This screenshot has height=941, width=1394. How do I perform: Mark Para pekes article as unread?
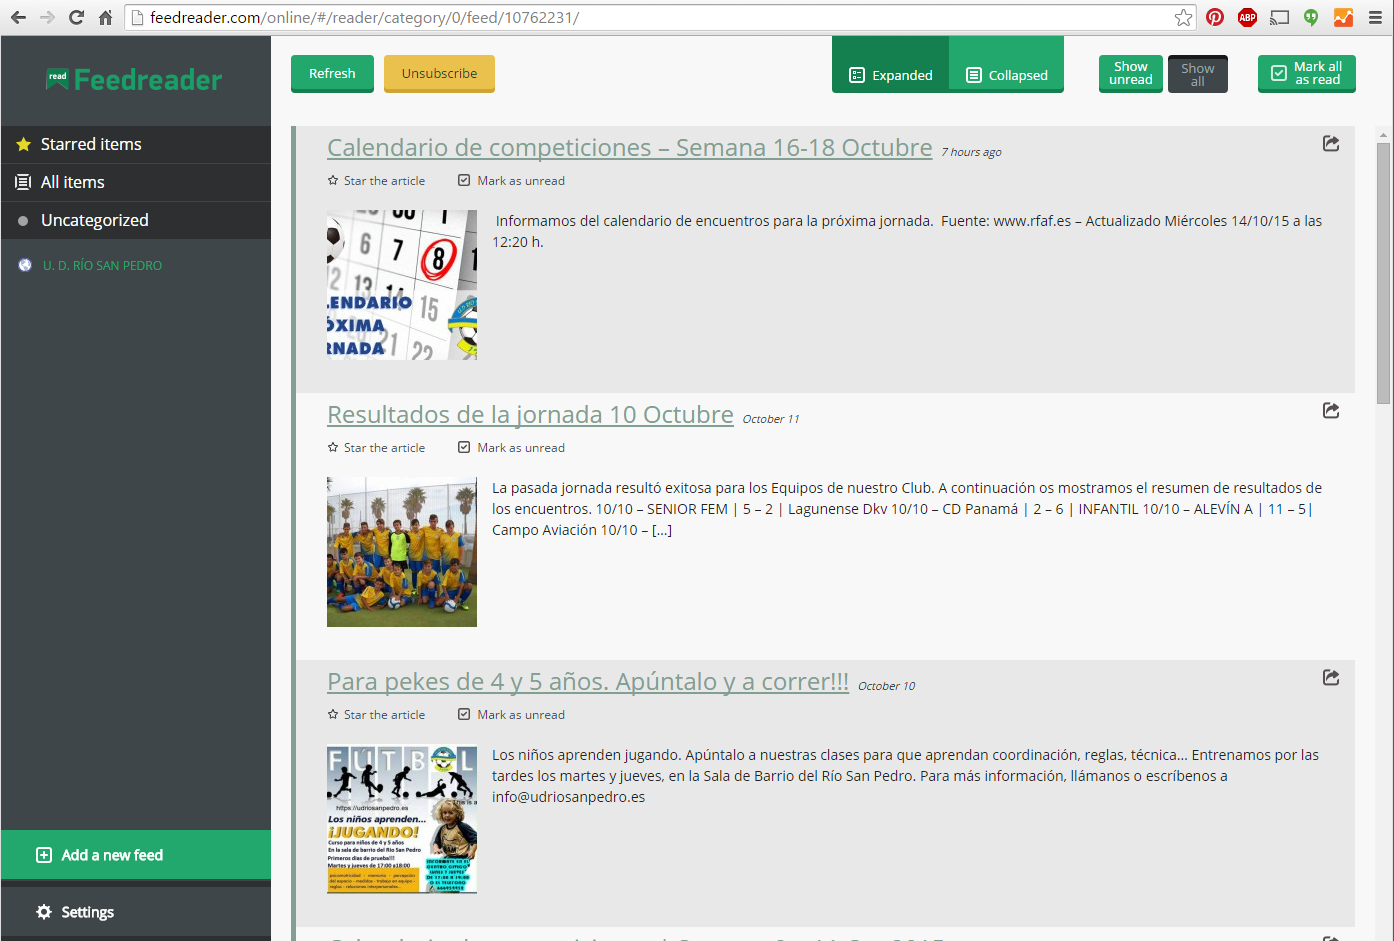pyautogui.click(x=511, y=715)
